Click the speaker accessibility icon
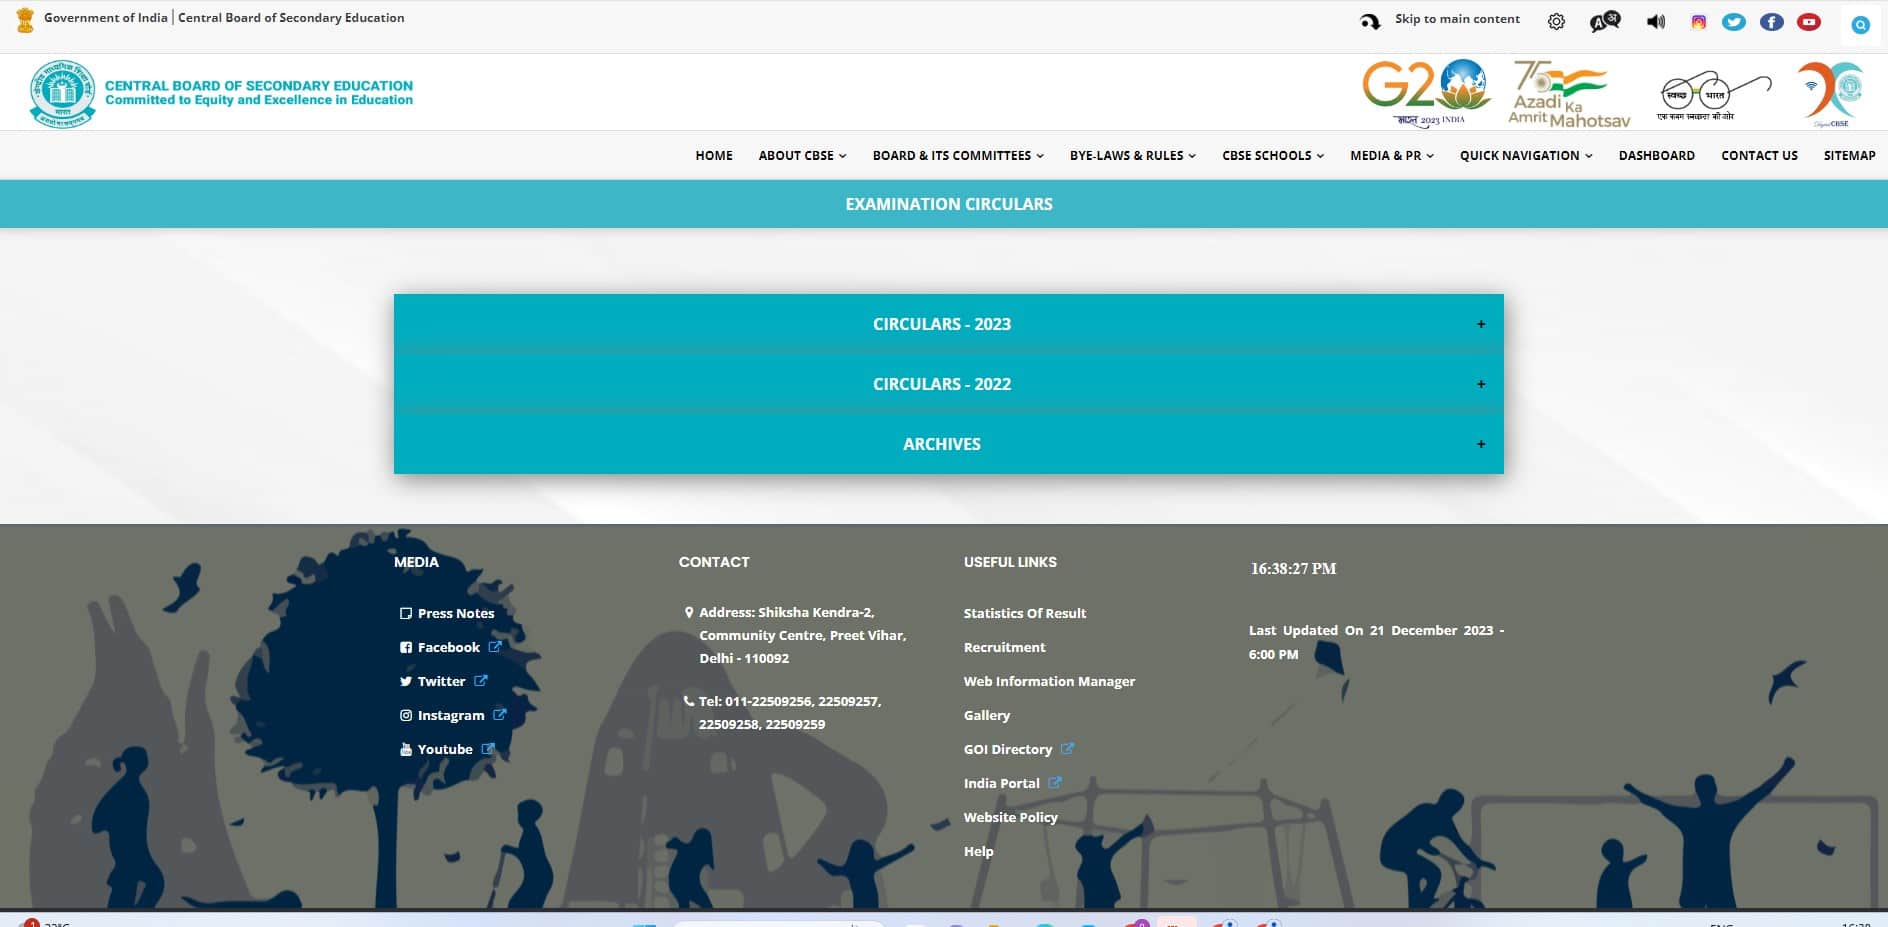The height and width of the screenshot is (927, 1888). coord(1655,21)
